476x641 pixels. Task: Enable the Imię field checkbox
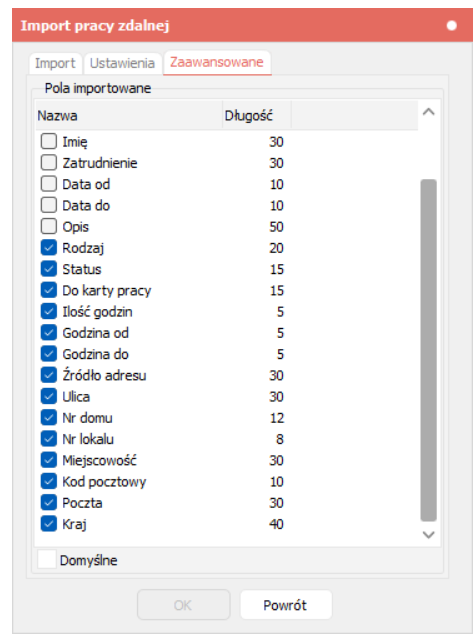point(49,141)
